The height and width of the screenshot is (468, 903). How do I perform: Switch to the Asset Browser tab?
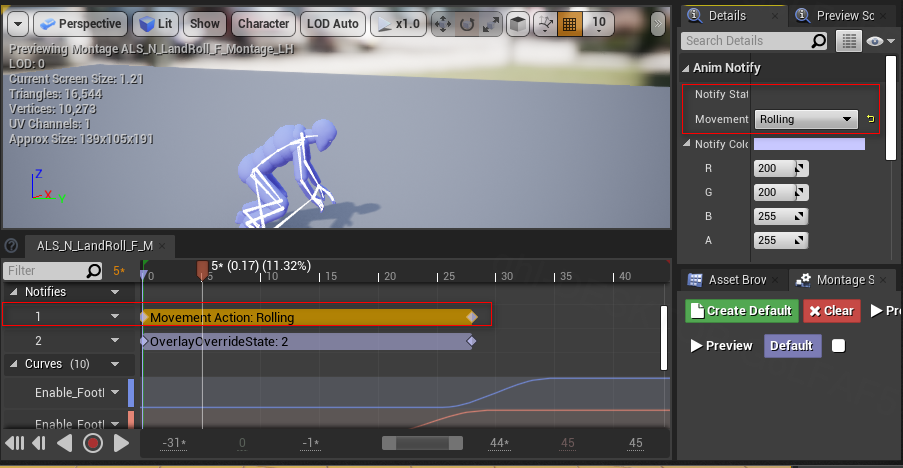(734, 280)
